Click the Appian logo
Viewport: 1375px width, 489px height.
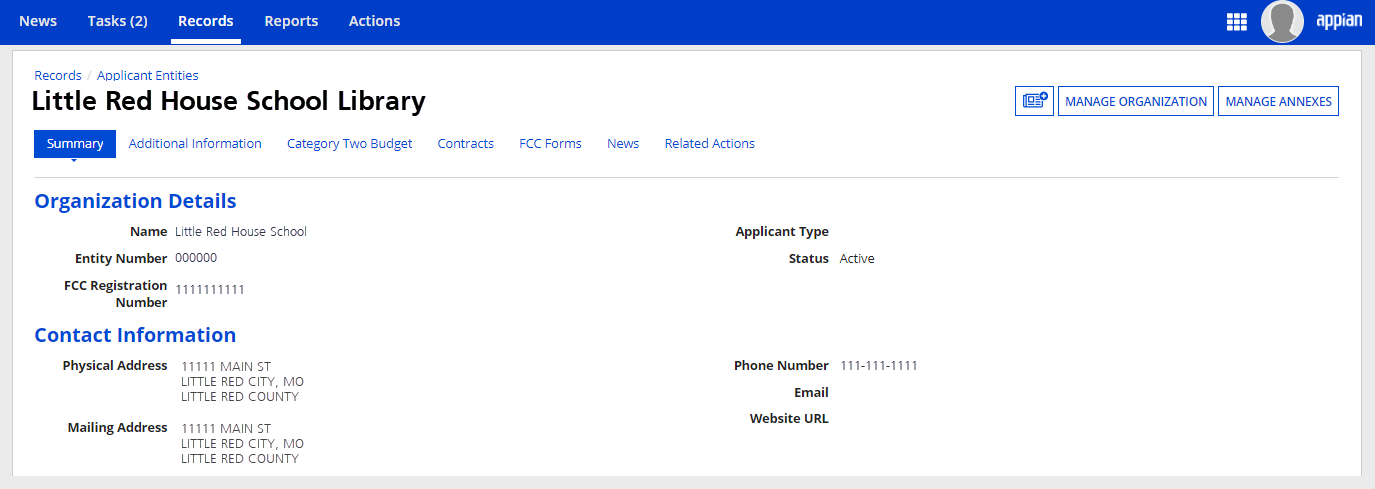pos(1338,22)
